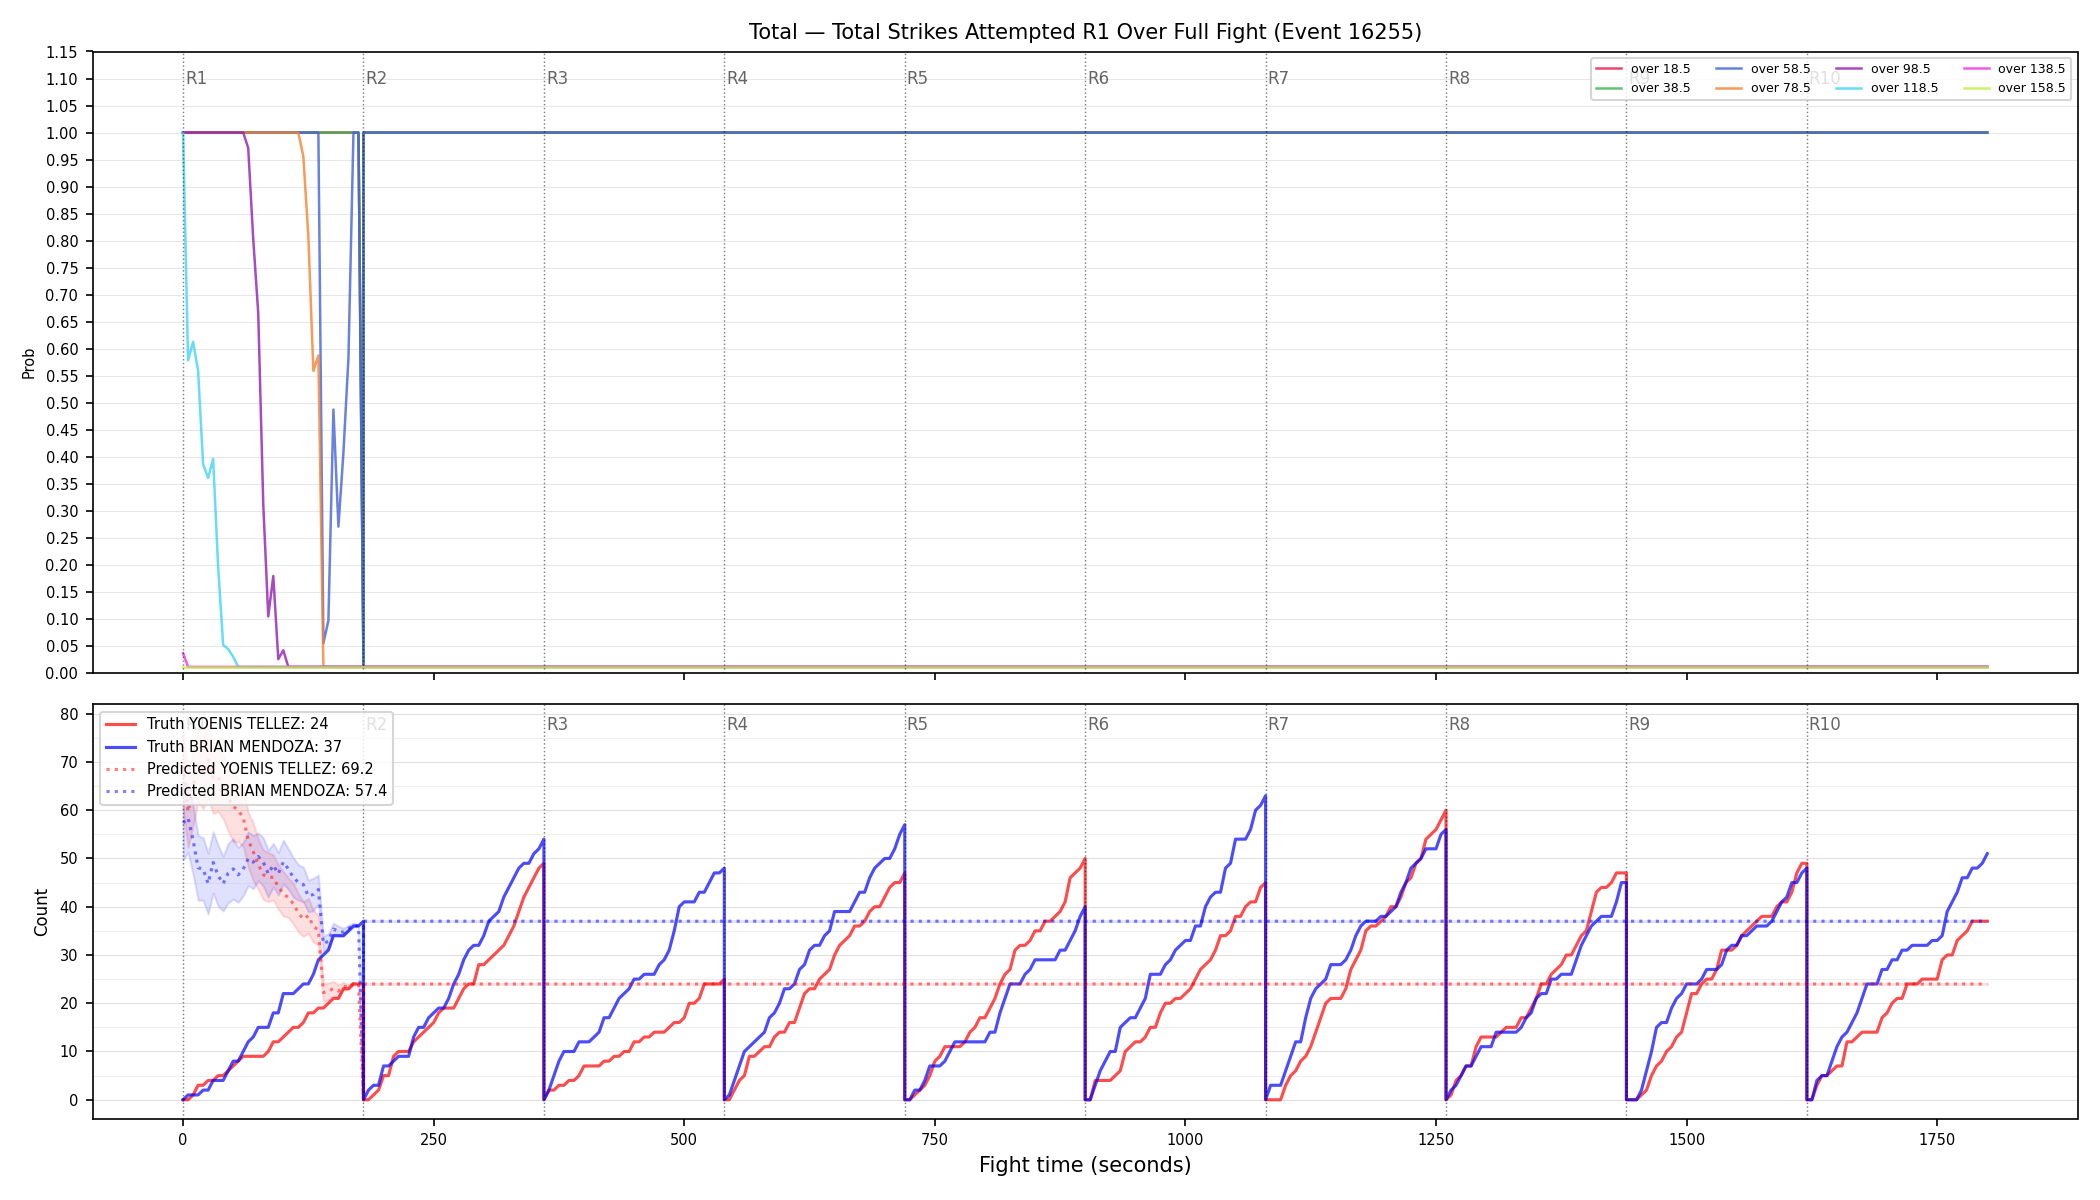2100x1200 pixels.
Task: Click the 0.50 tick on the Prob axis
Action: (62, 403)
